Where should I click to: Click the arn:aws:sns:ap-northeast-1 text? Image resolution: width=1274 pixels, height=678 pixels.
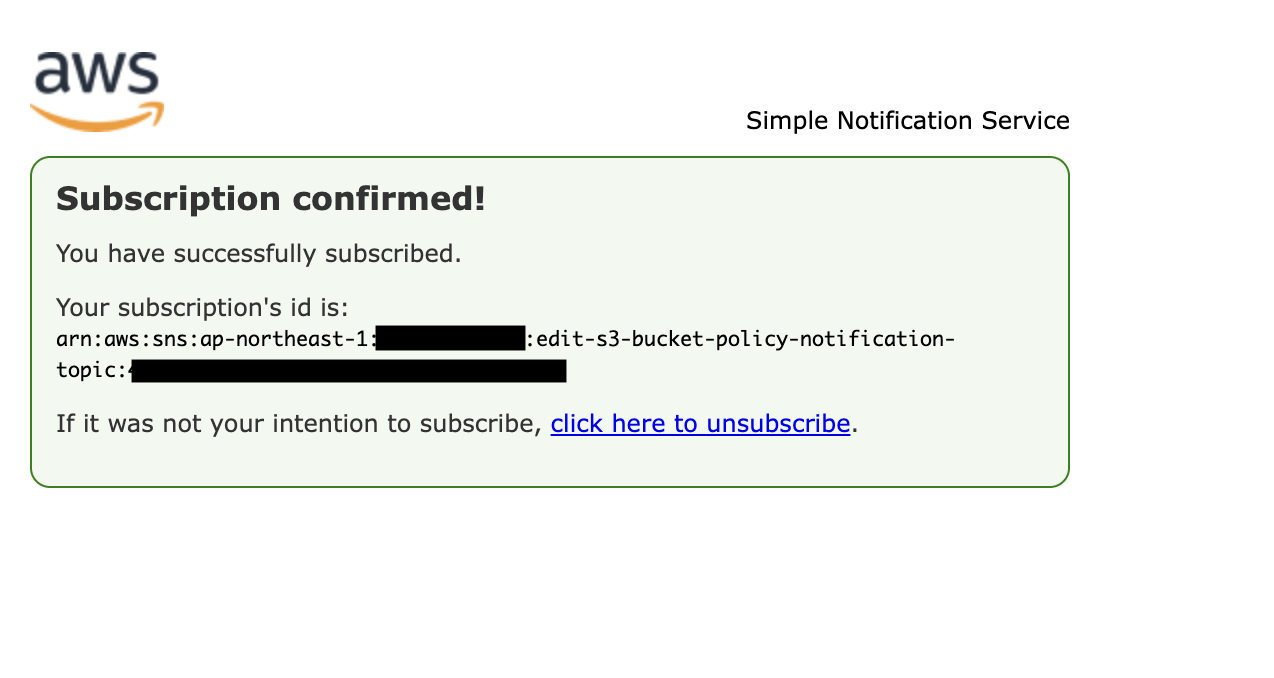click(x=214, y=339)
